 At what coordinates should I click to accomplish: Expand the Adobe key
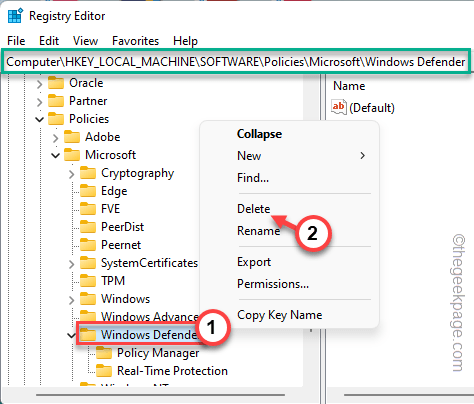click(x=55, y=138)
